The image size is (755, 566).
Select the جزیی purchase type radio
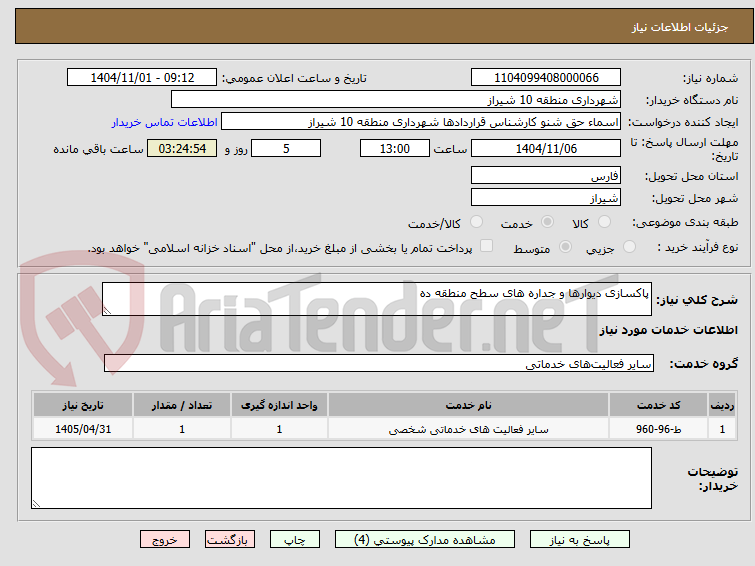point(629,247)
